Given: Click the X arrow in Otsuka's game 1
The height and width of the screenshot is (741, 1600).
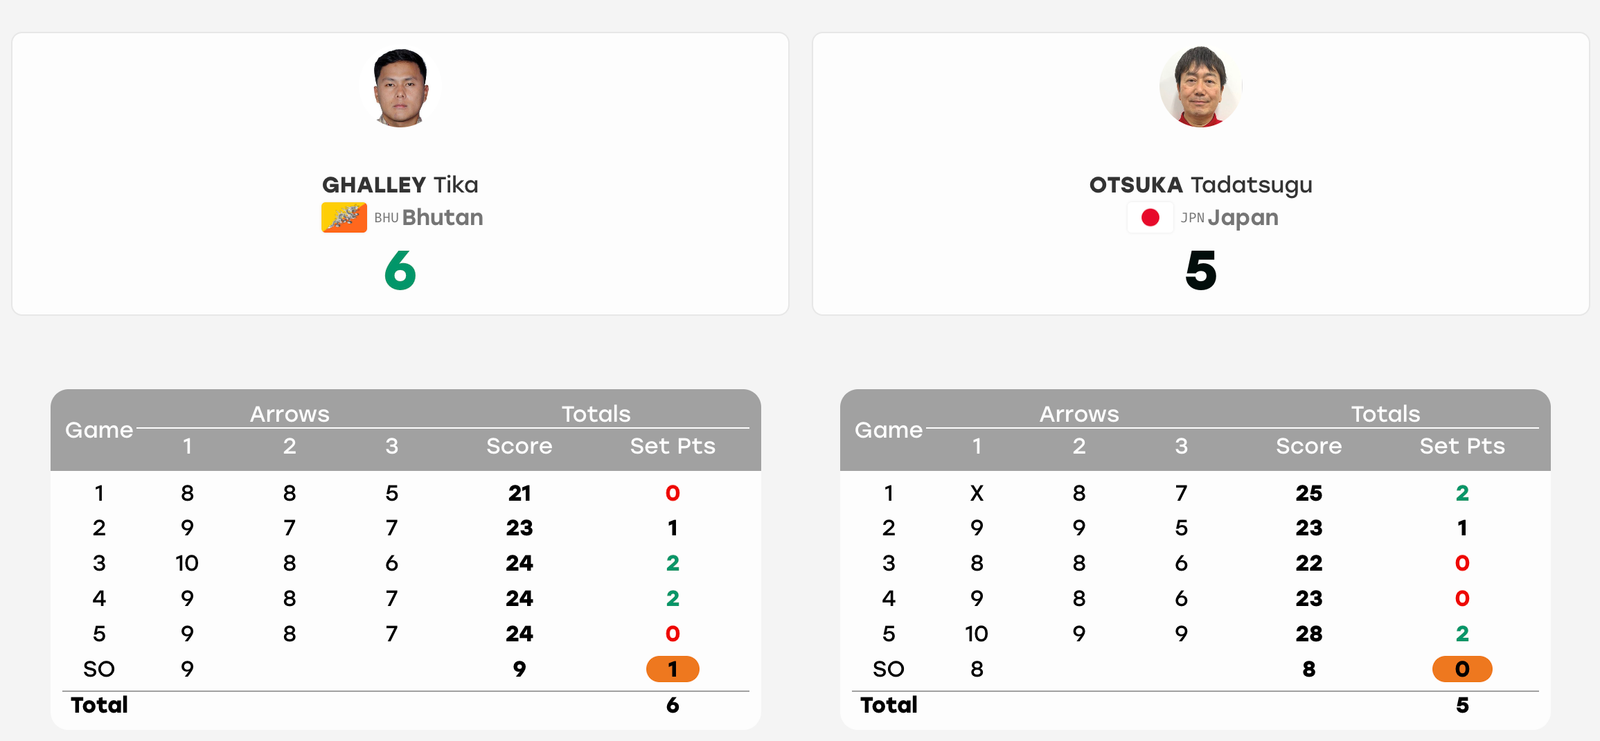Looking at the screenshot, I should coord(977,493).
